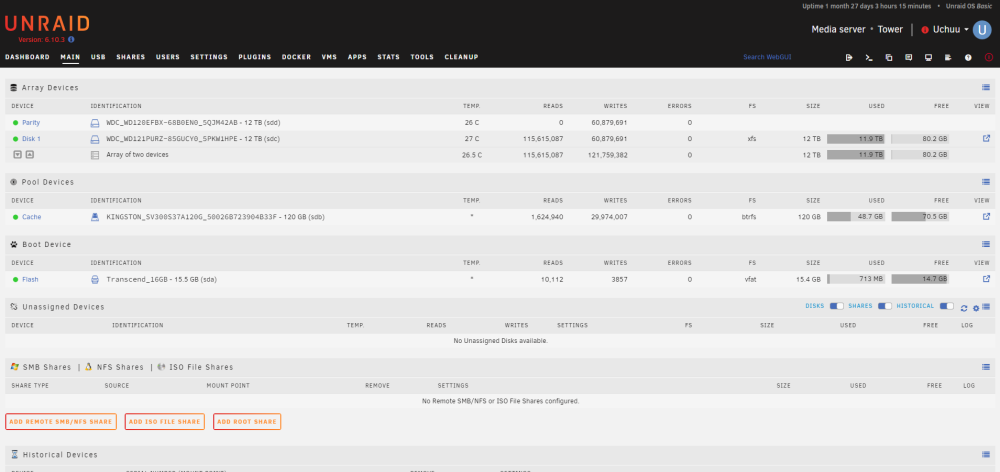This screenshot has height=472, width=1000.
Task: Go to the Plugins tab
Action: tap(255, 57)
